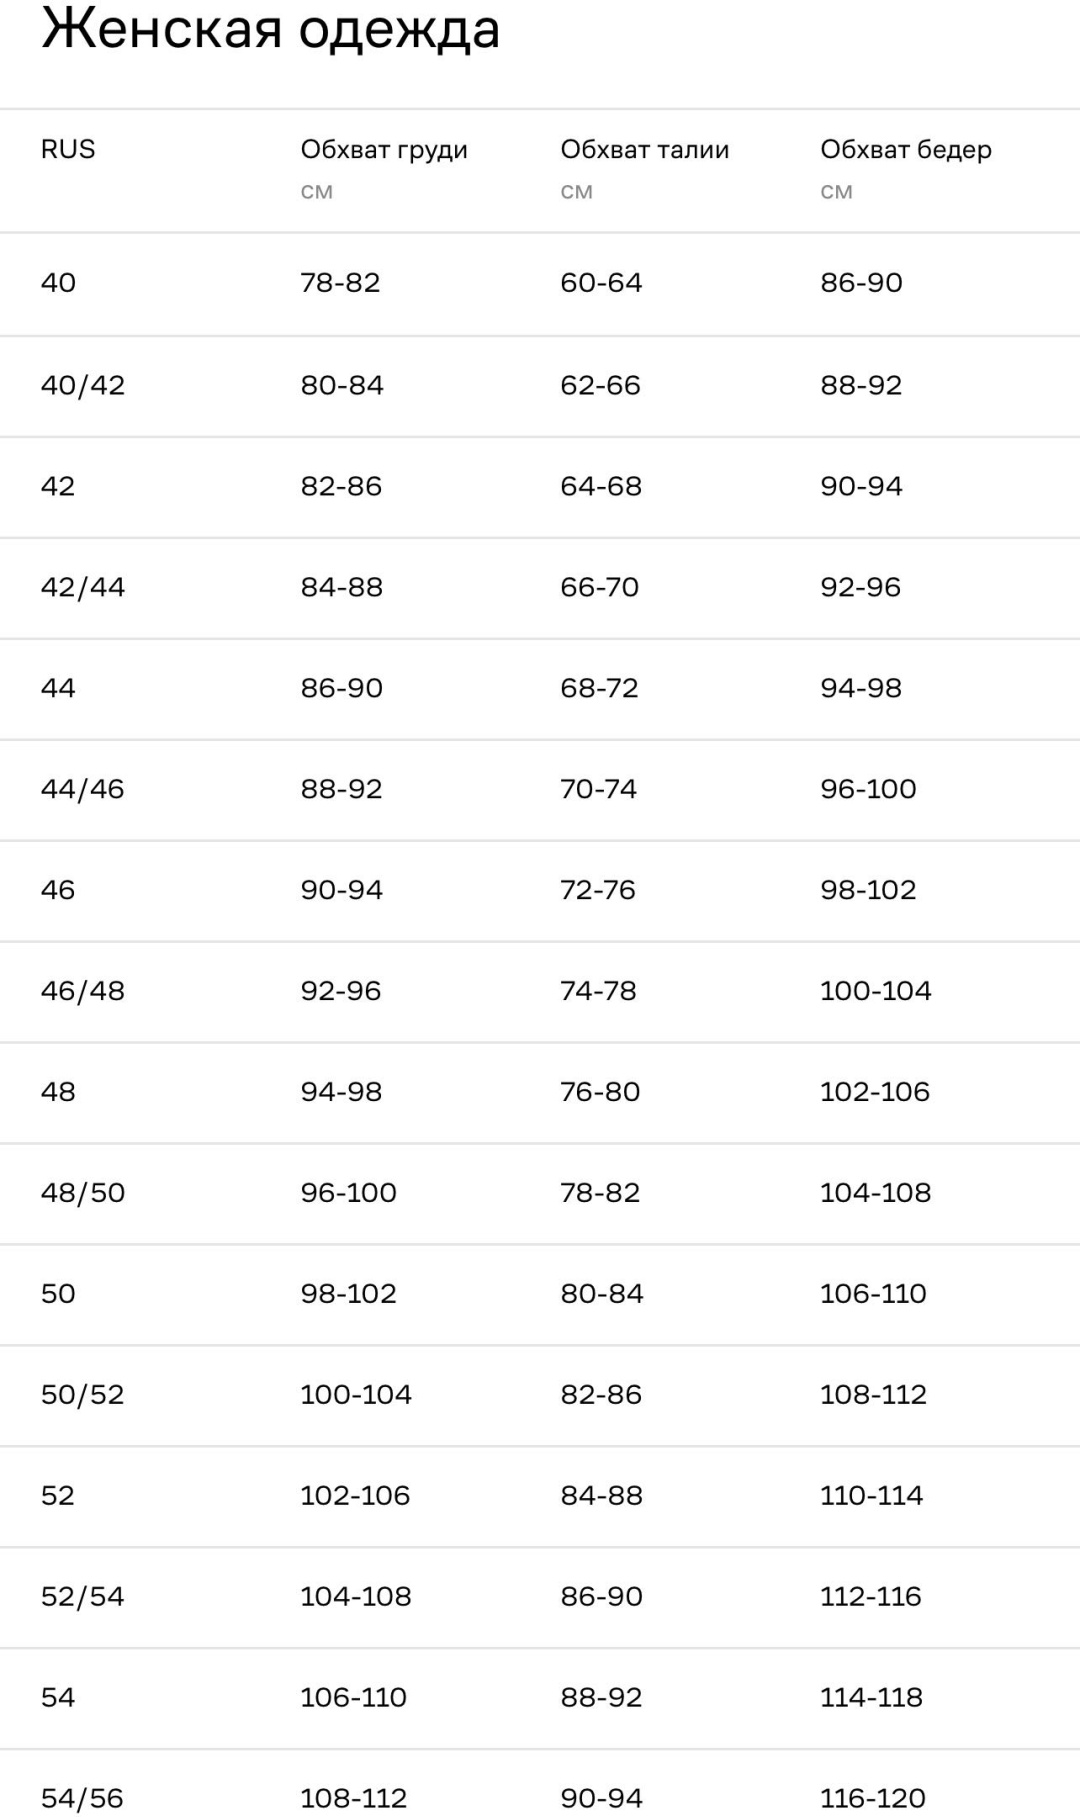Select size 46 row label
Screen dimensions: 1080x1817
point(58,890)
